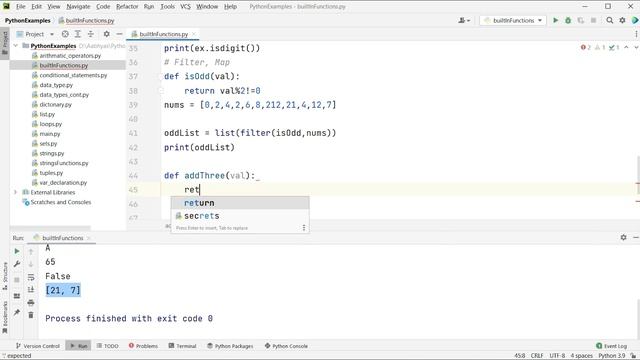640x360 pixels.
Task: Open Python Packages tool window
Action: [230, 346]
